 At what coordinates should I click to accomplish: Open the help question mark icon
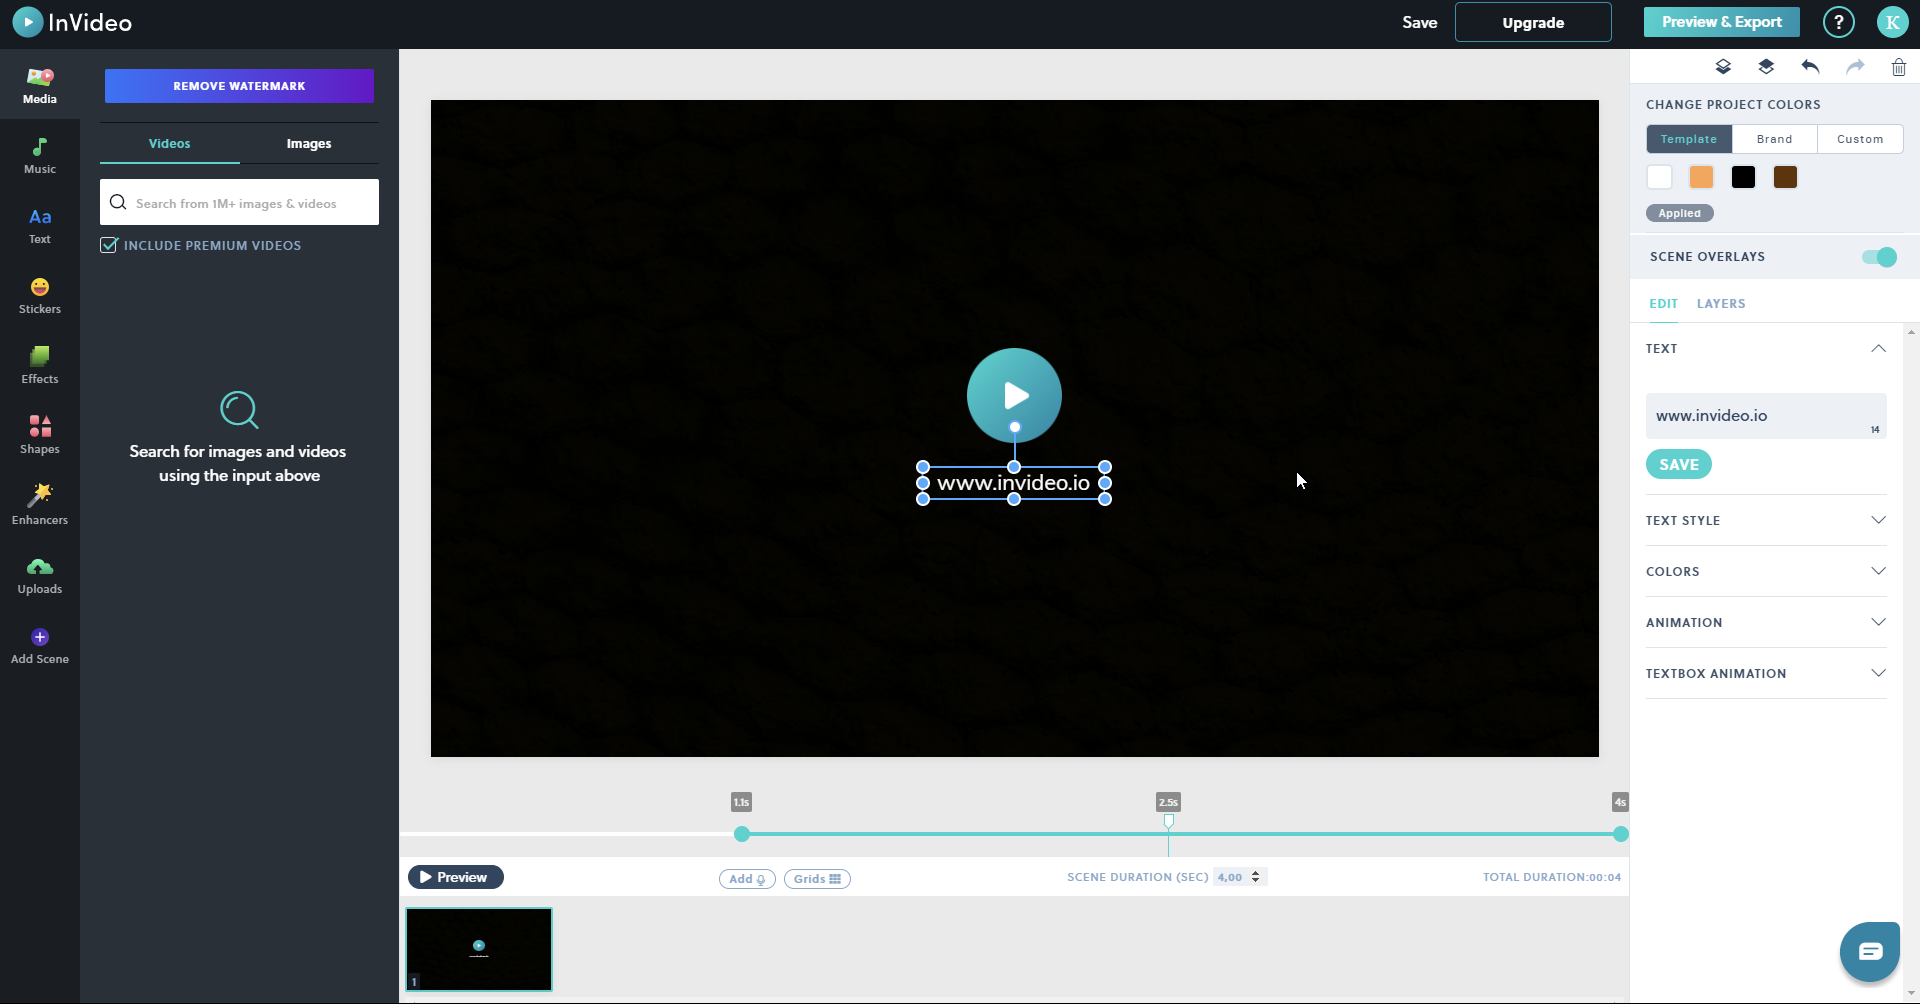[x=1838, y=22]
